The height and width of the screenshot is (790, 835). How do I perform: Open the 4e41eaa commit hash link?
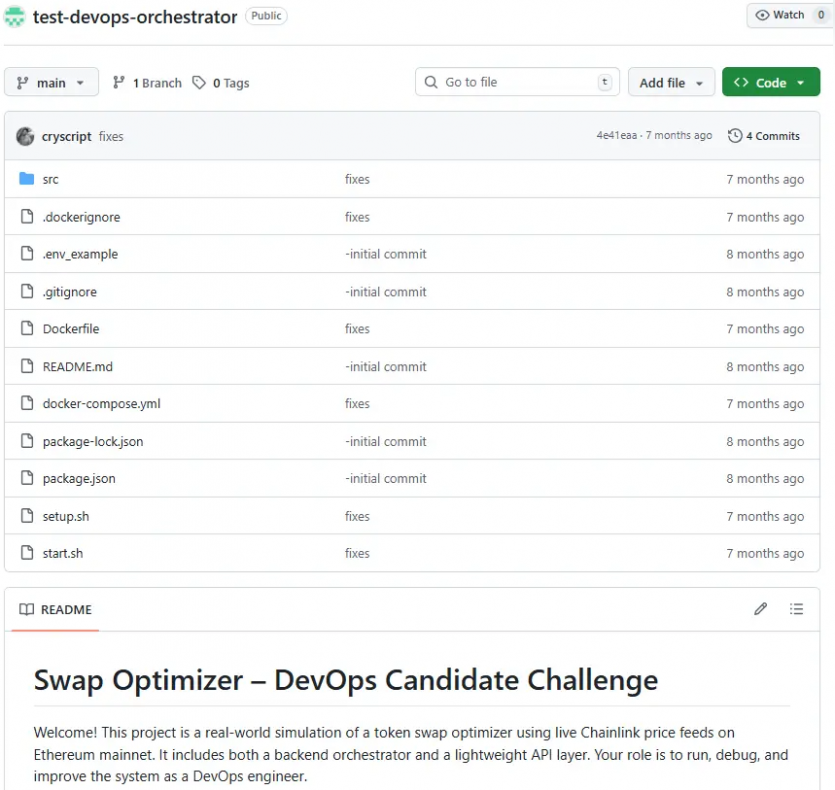pyautogui.click(x=616, y=136)
